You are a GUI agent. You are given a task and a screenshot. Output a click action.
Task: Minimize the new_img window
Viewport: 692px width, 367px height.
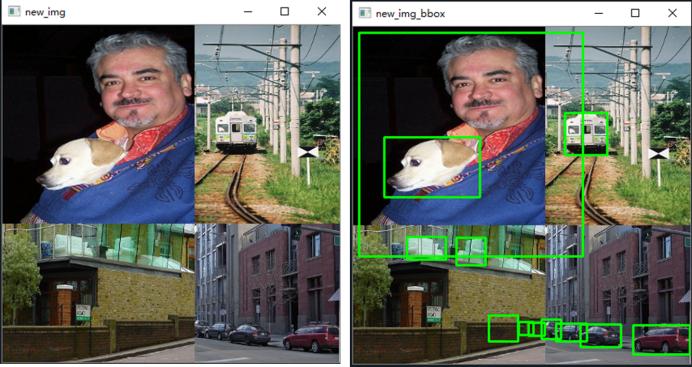[248, 12]
